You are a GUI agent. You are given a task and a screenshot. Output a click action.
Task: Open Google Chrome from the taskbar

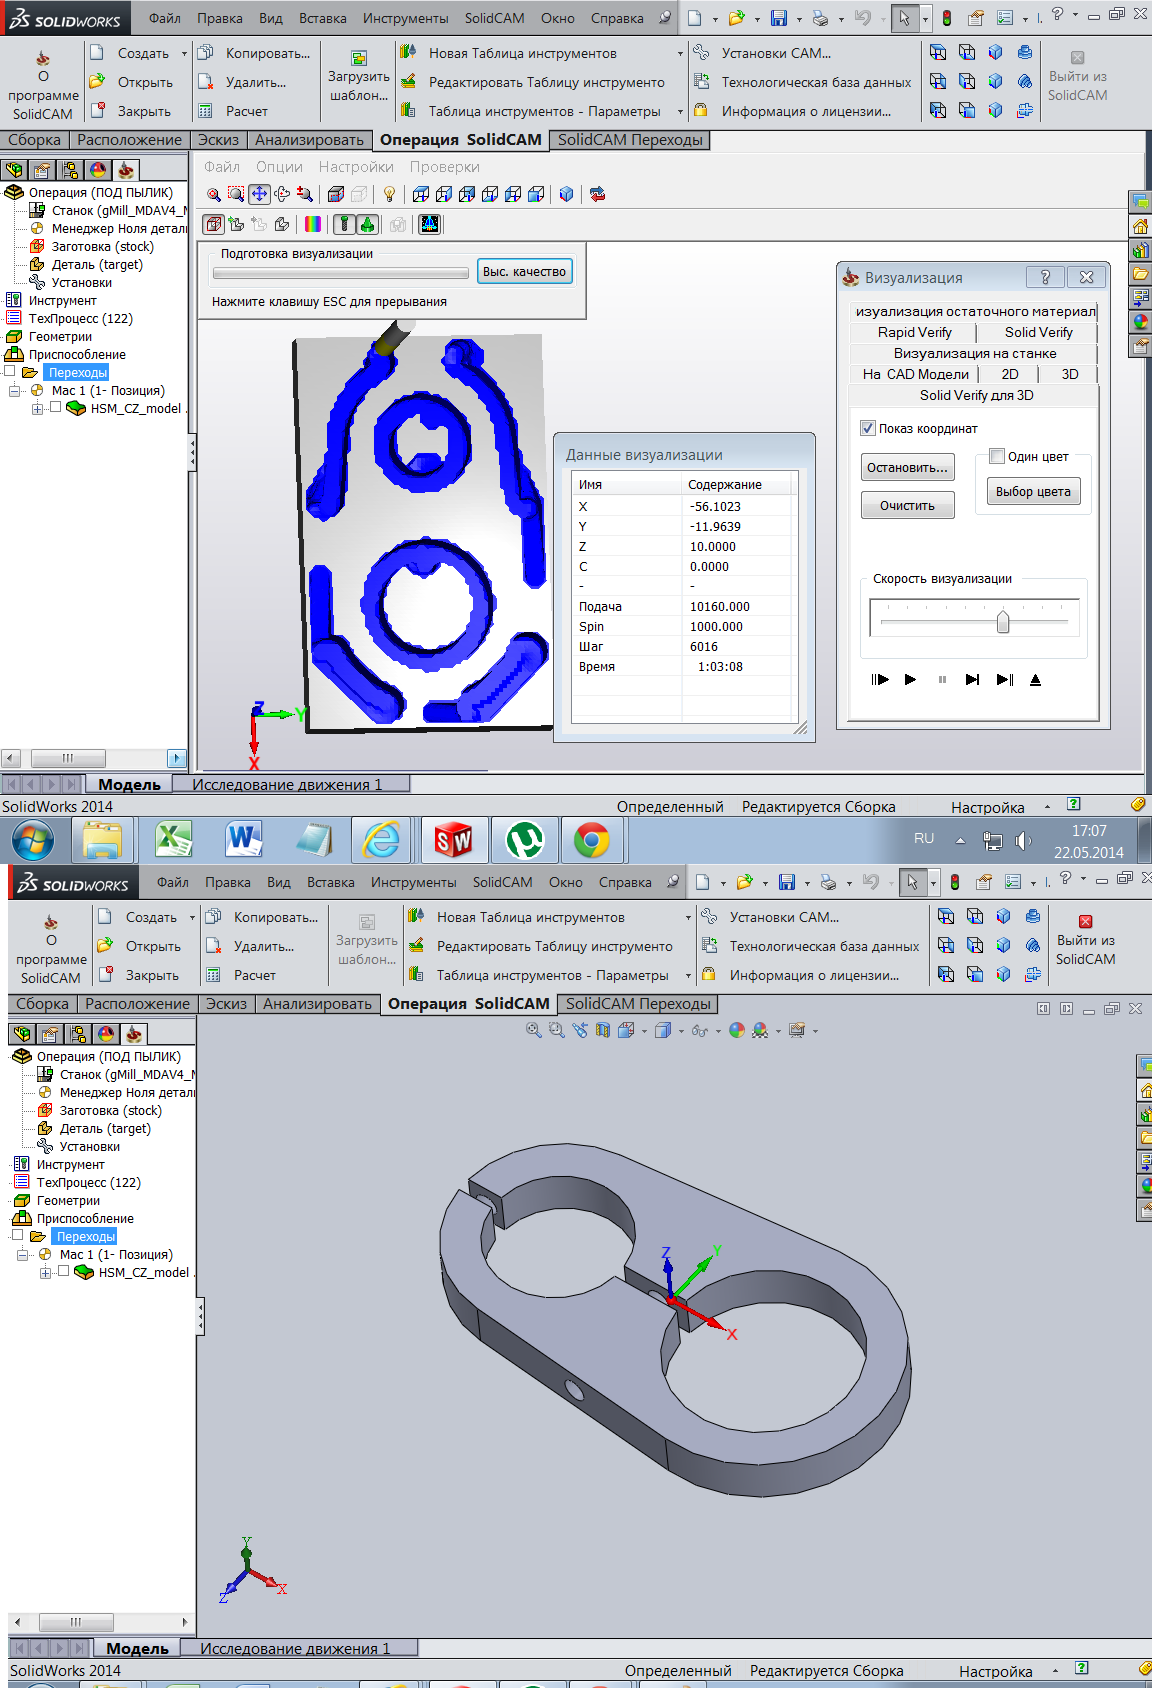coord(591,839)
